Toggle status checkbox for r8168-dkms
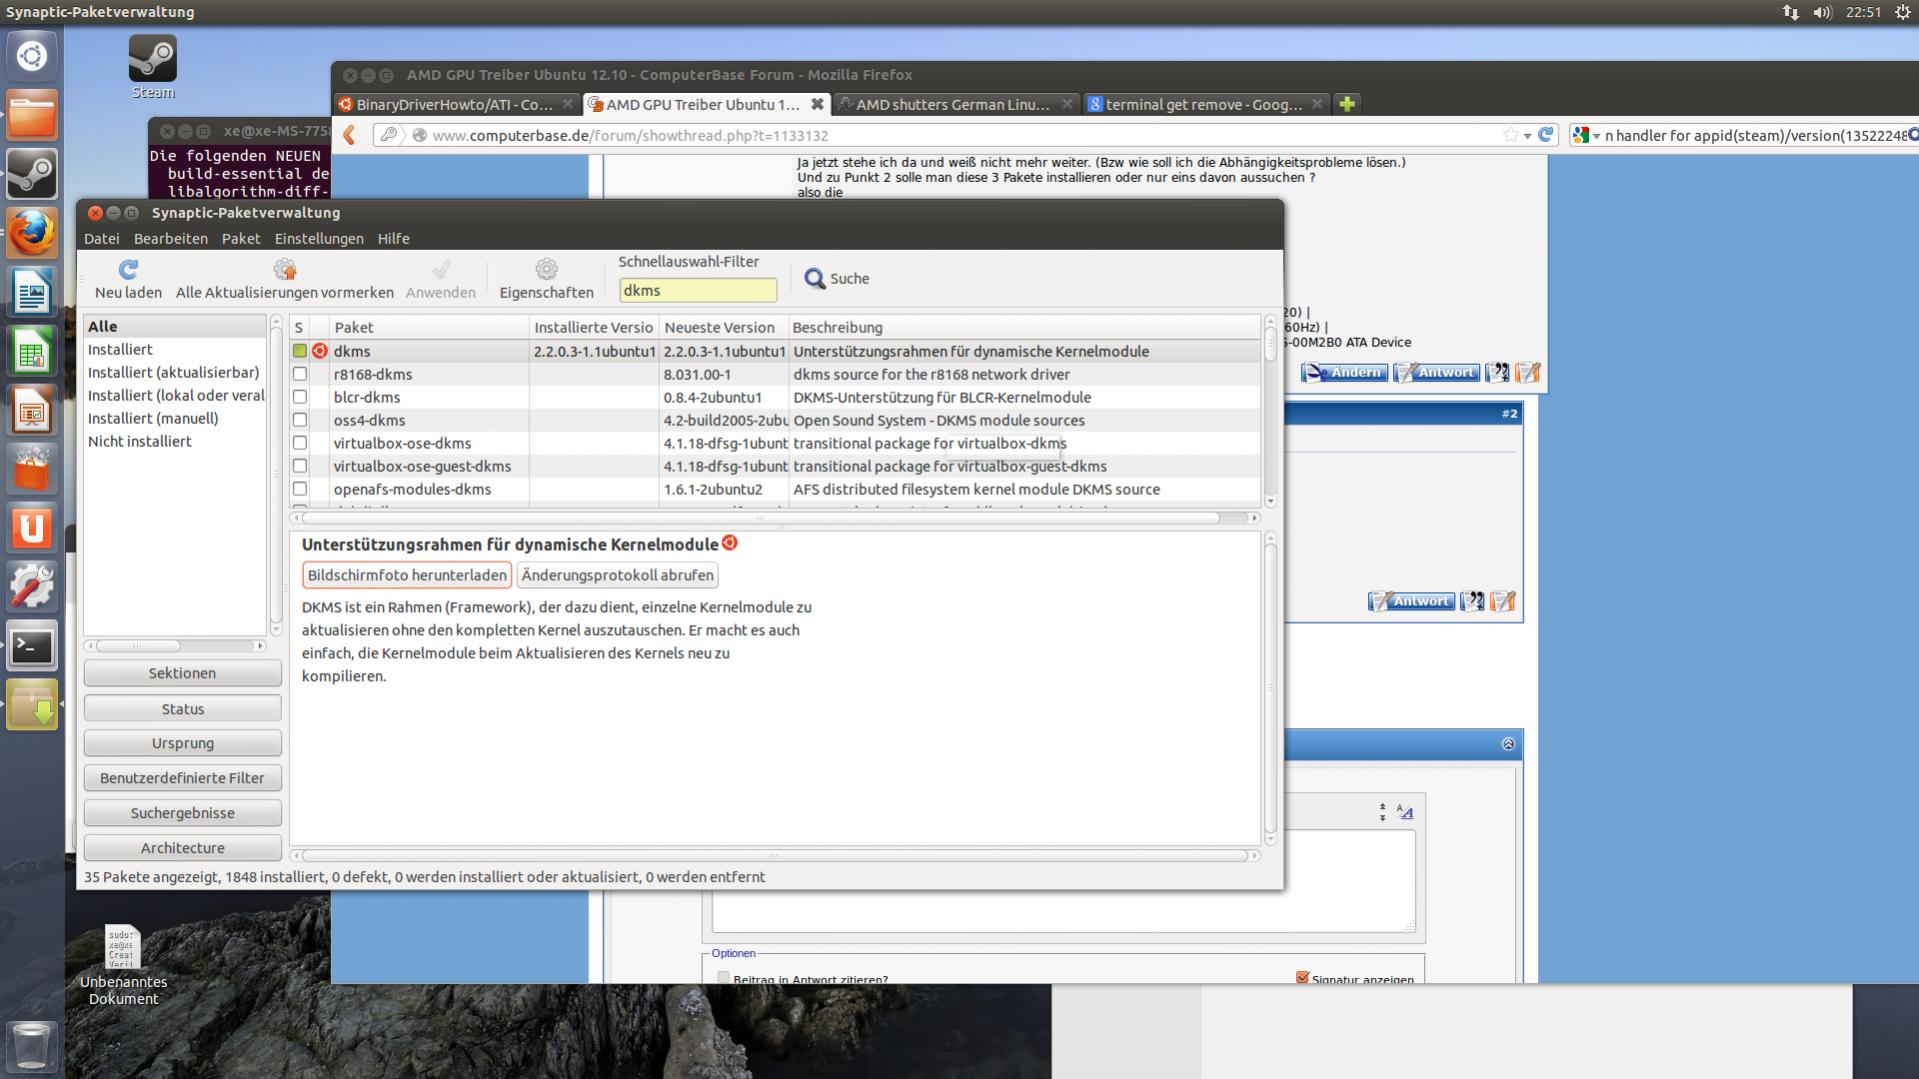Viewport: 1919px width, 1079px height. 299,374
